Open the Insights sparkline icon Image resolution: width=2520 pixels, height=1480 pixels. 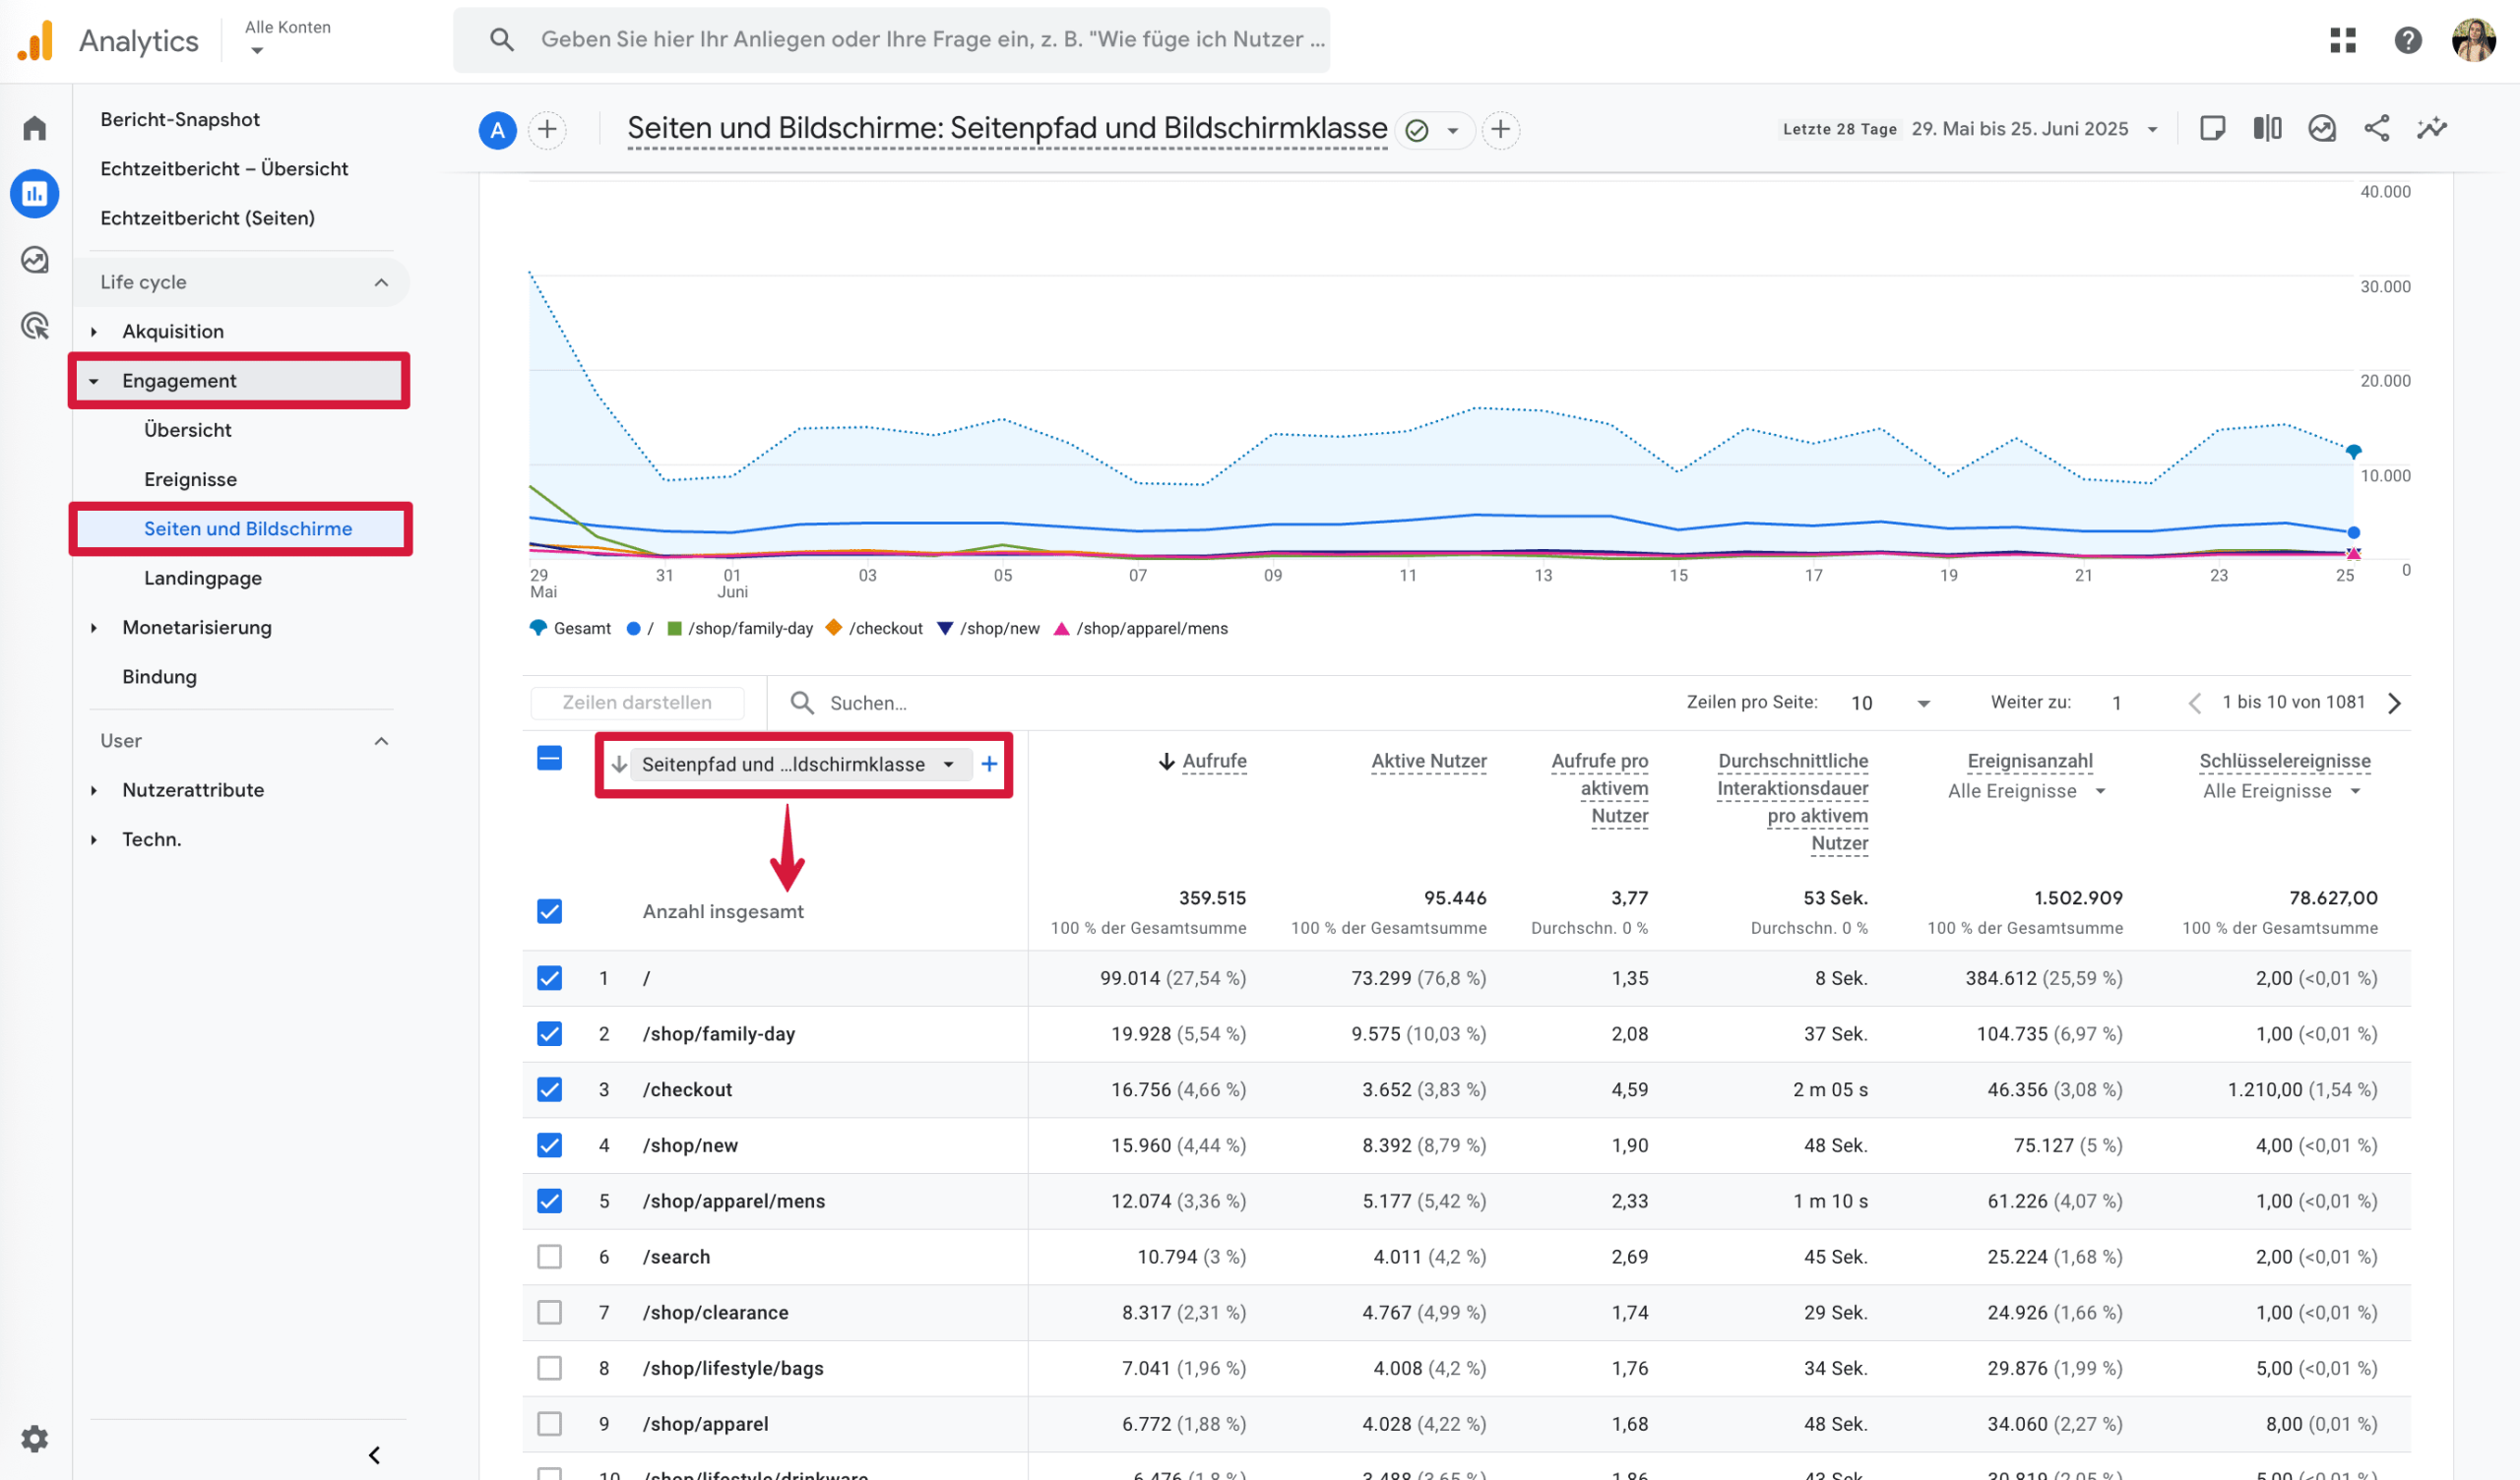pyautogui.click(x=2431, y=129)
